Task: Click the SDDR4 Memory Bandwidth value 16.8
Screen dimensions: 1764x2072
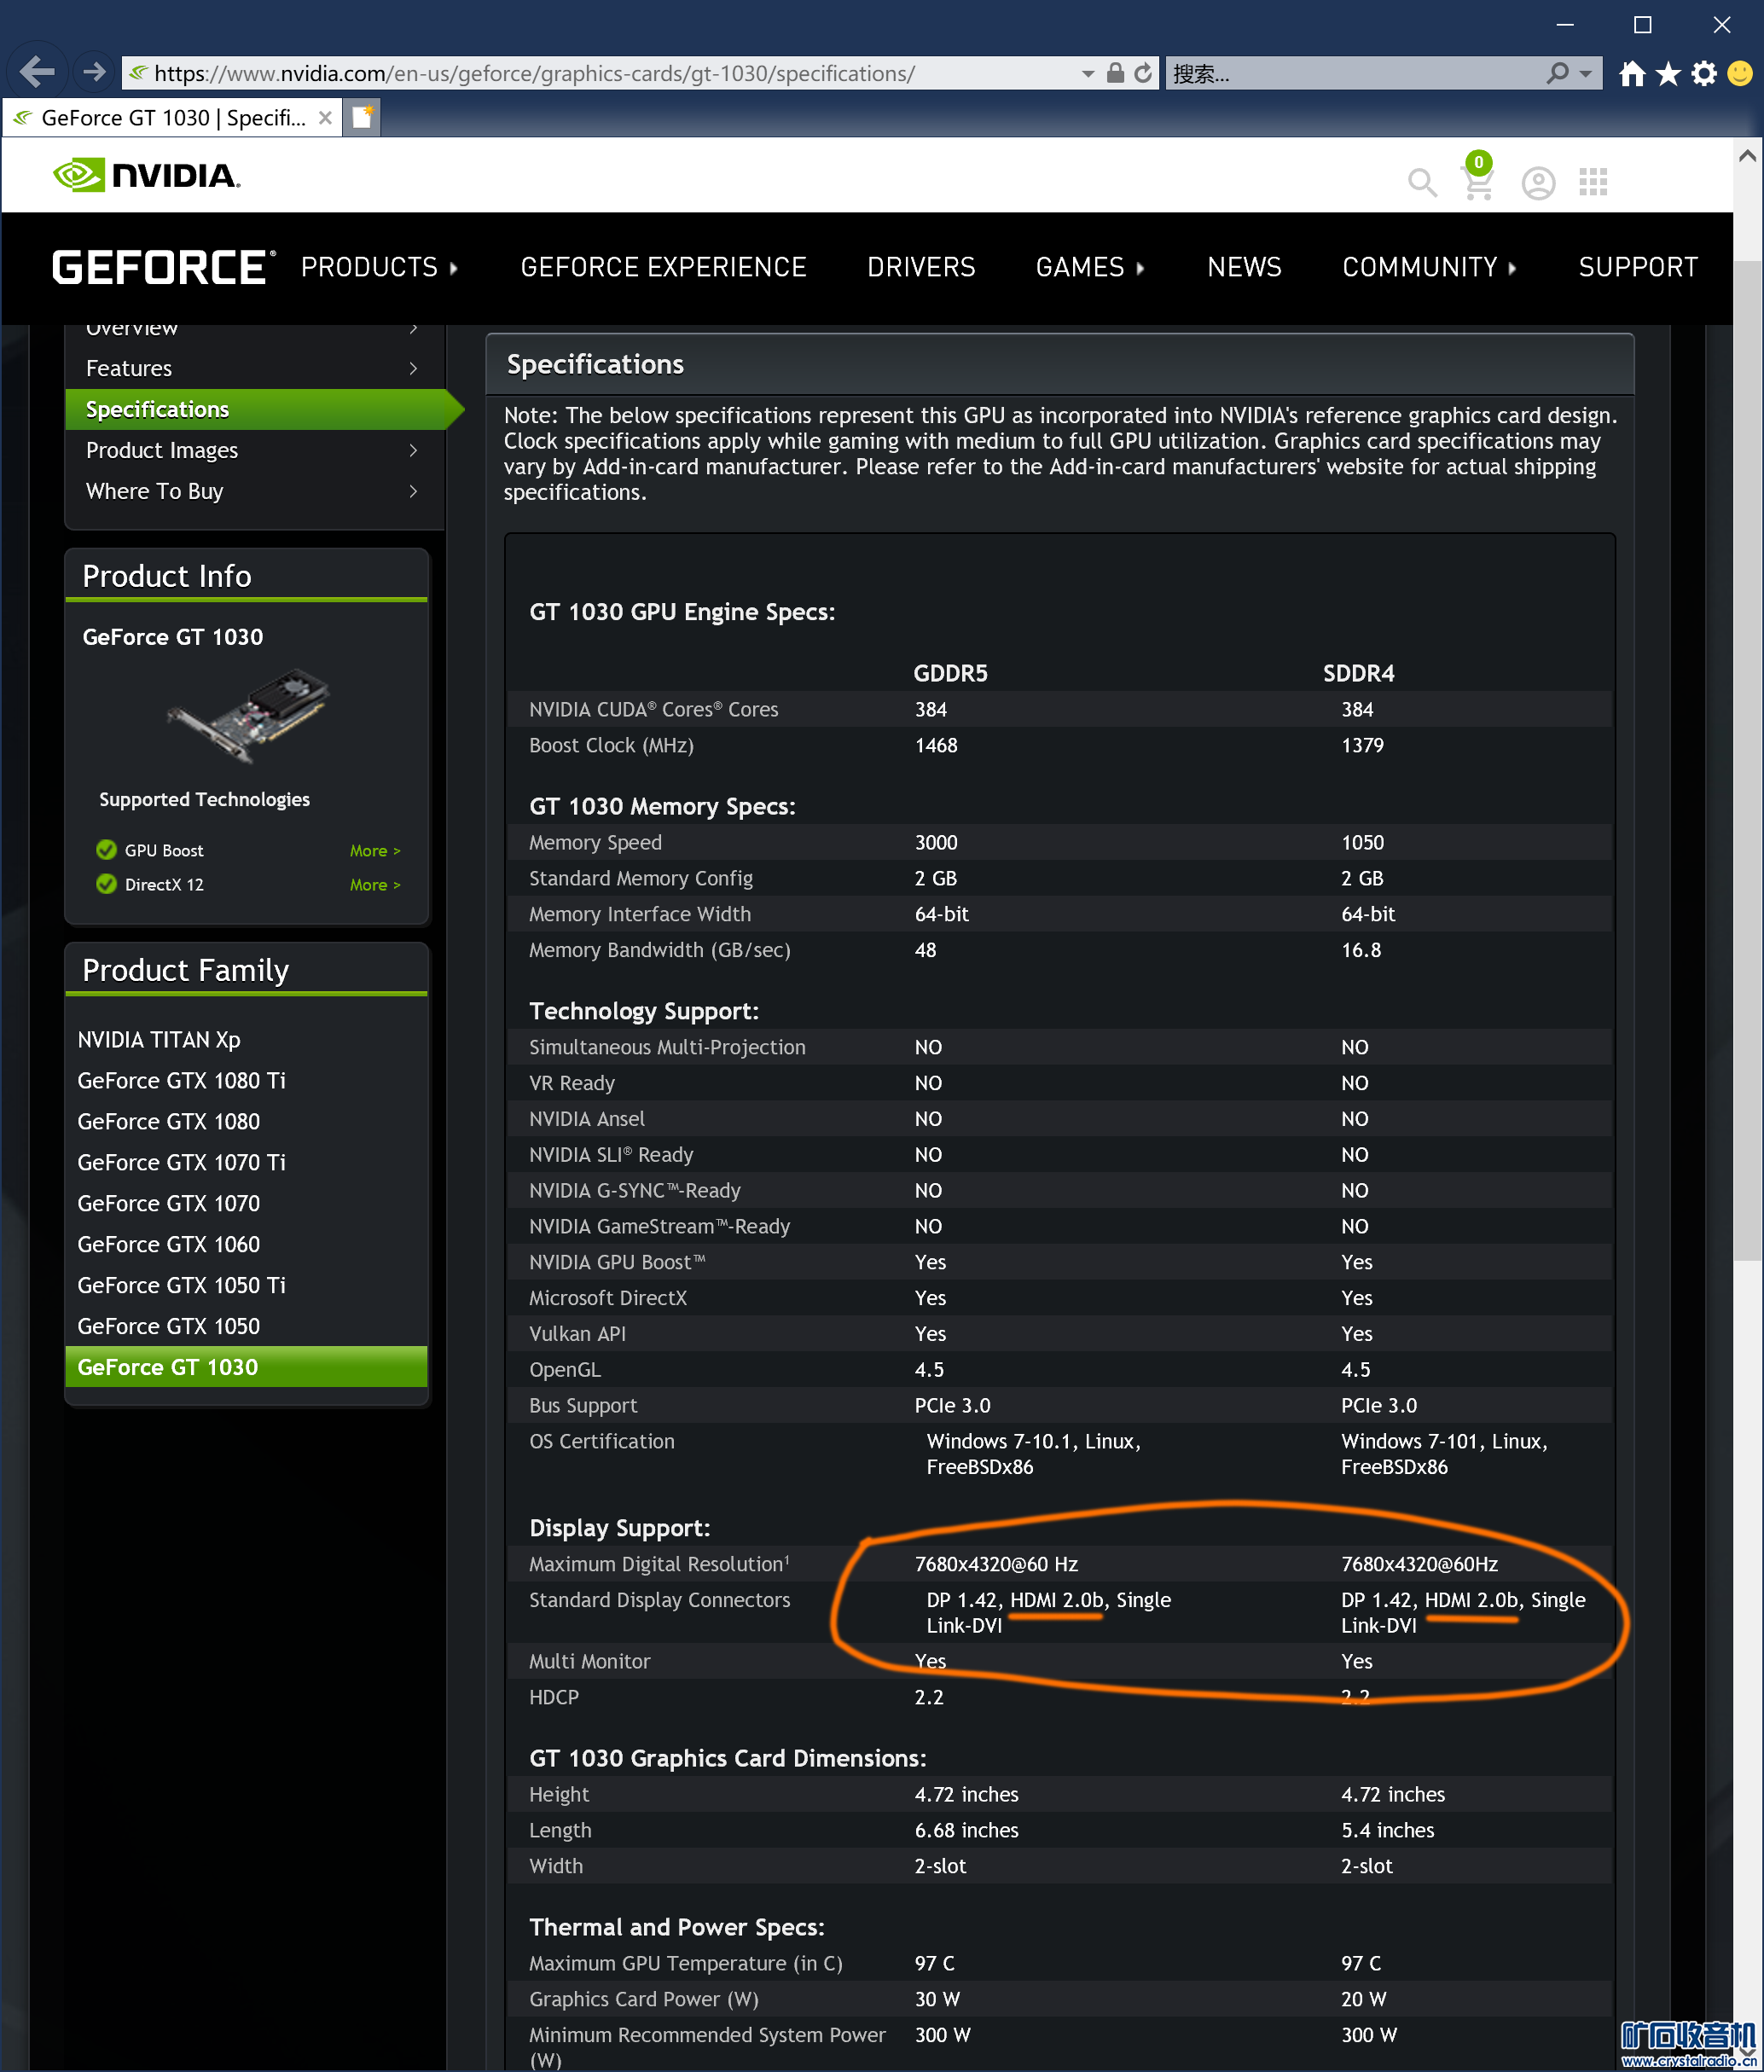Action: coord(1361,950)
